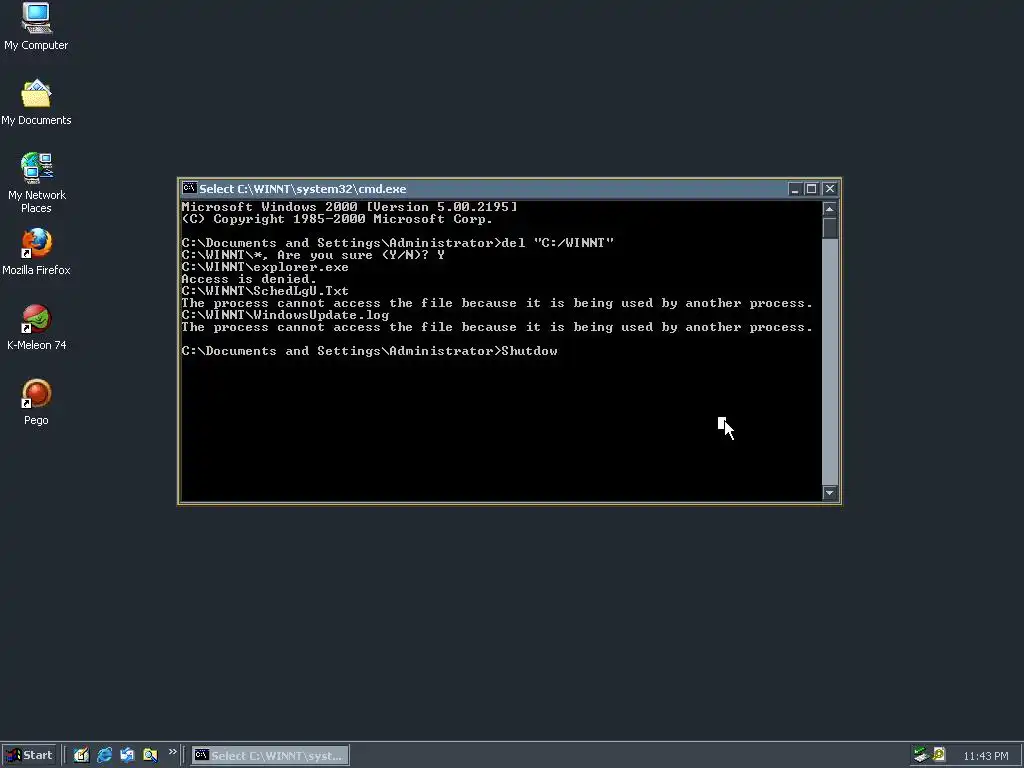Select the Pego desktop shortcut
Viewport: 1024px width, 768px height.
36,402
